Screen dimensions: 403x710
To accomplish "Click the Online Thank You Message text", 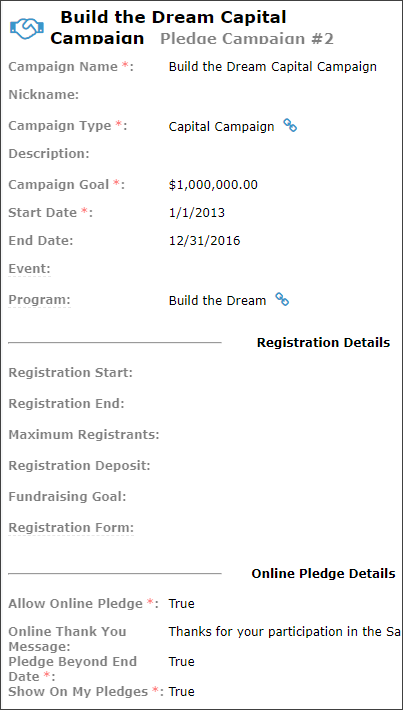I will pos(285,632).
